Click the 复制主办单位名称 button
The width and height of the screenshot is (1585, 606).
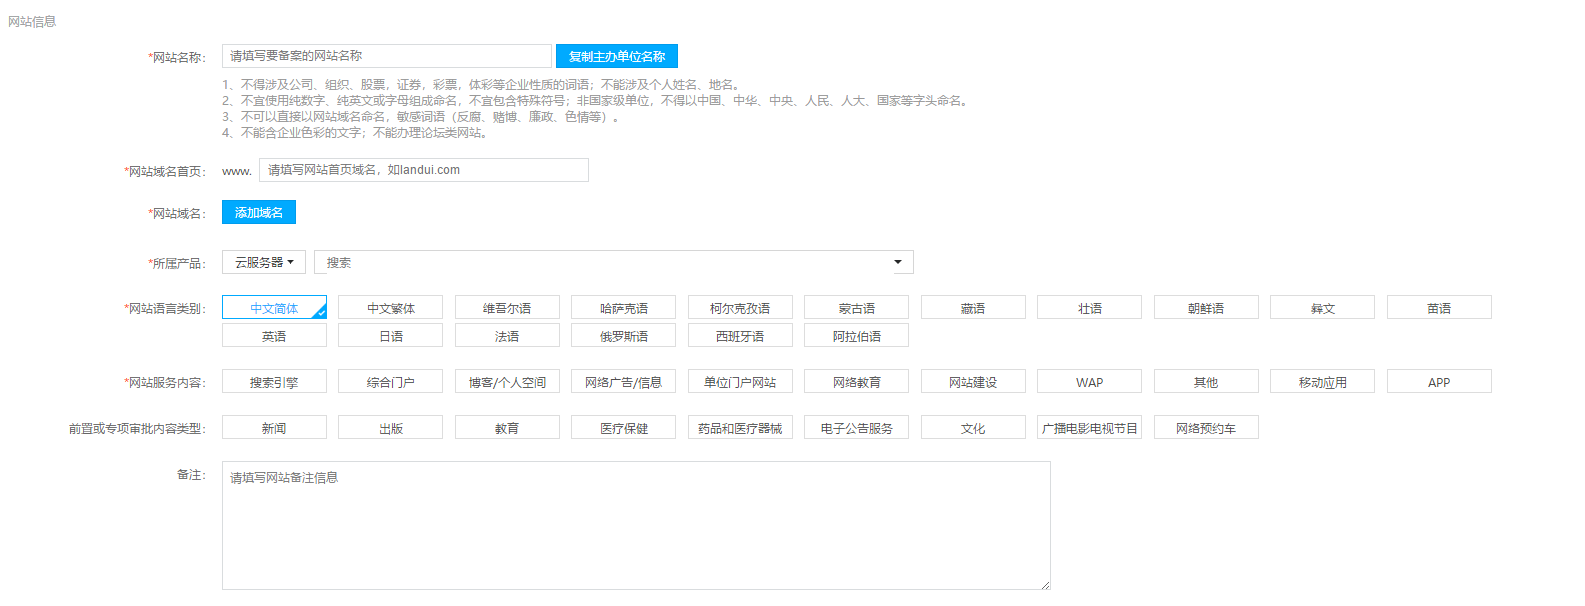point(616,56)
